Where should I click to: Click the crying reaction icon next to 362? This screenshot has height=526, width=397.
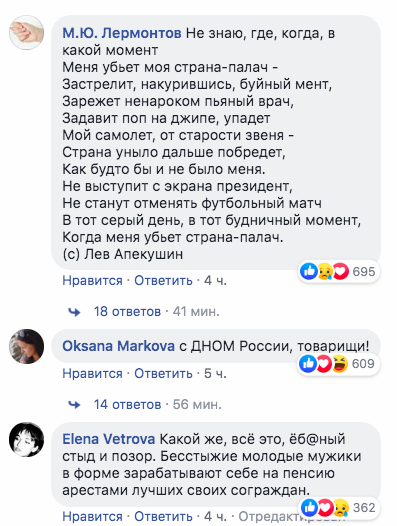click(341, 508)
